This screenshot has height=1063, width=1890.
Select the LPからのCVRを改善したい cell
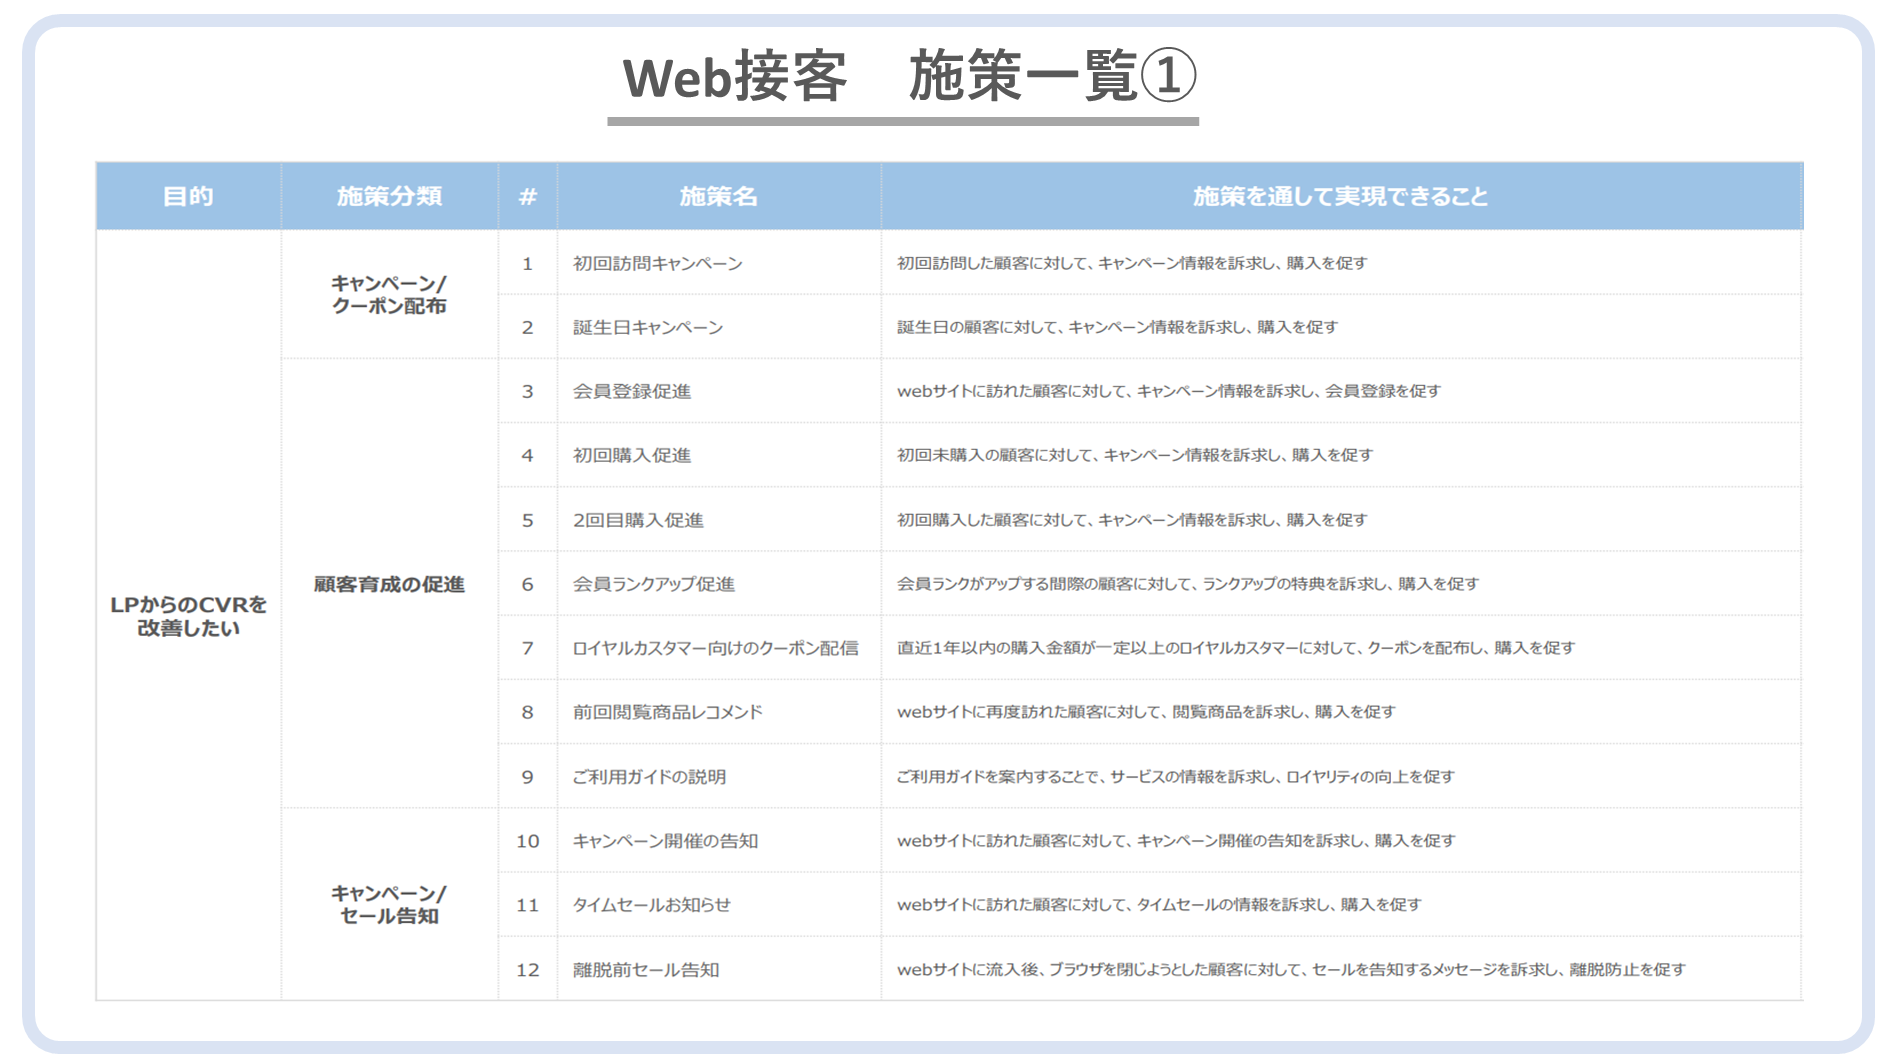188,616
